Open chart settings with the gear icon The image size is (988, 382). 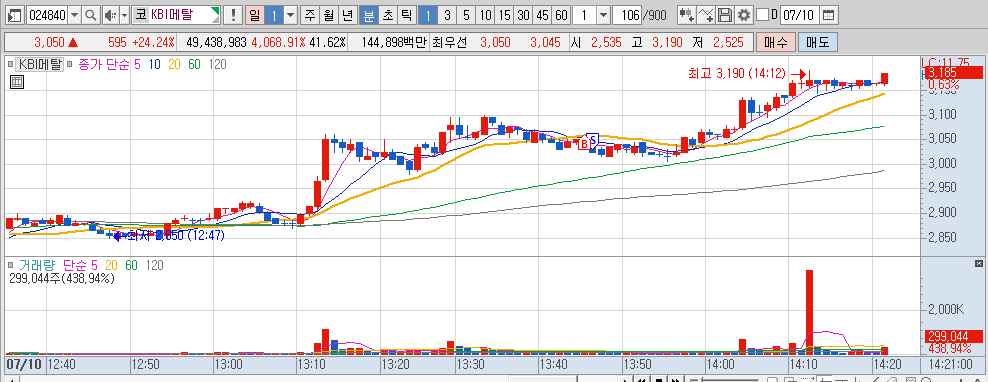click(x=744, y=14)
